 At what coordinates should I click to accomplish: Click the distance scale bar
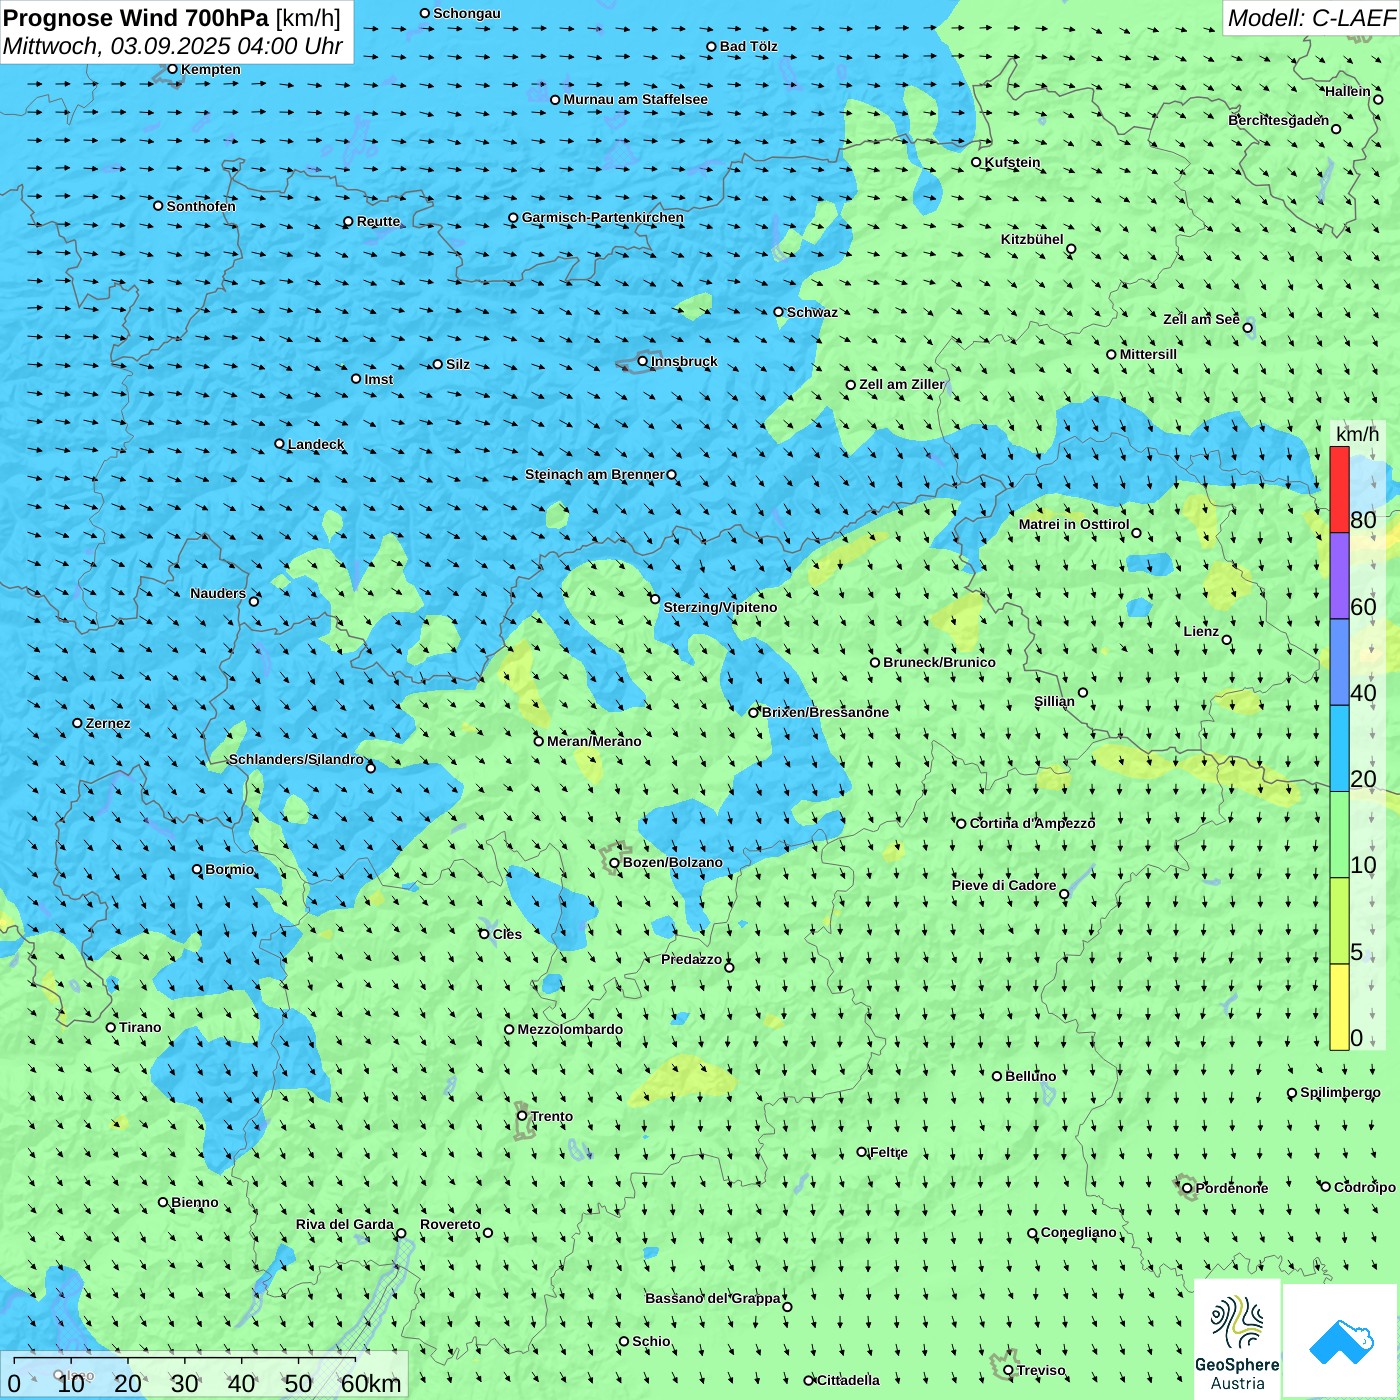[204, 1374]
